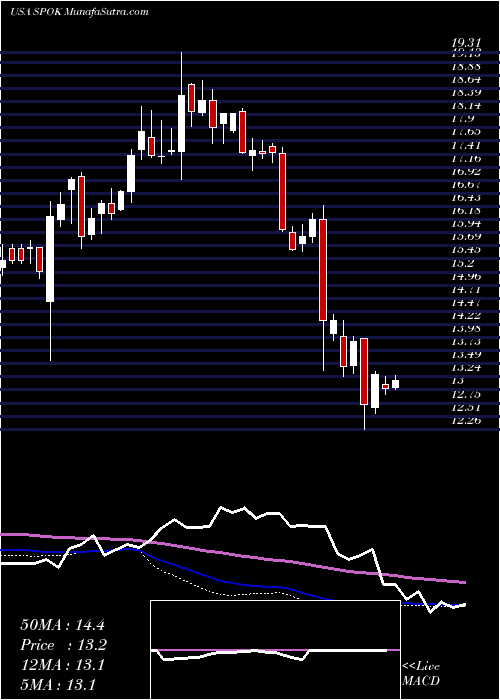Click the 18.14 price axis label
Screen dimensions: 500x700
click(x=466, y=106)
